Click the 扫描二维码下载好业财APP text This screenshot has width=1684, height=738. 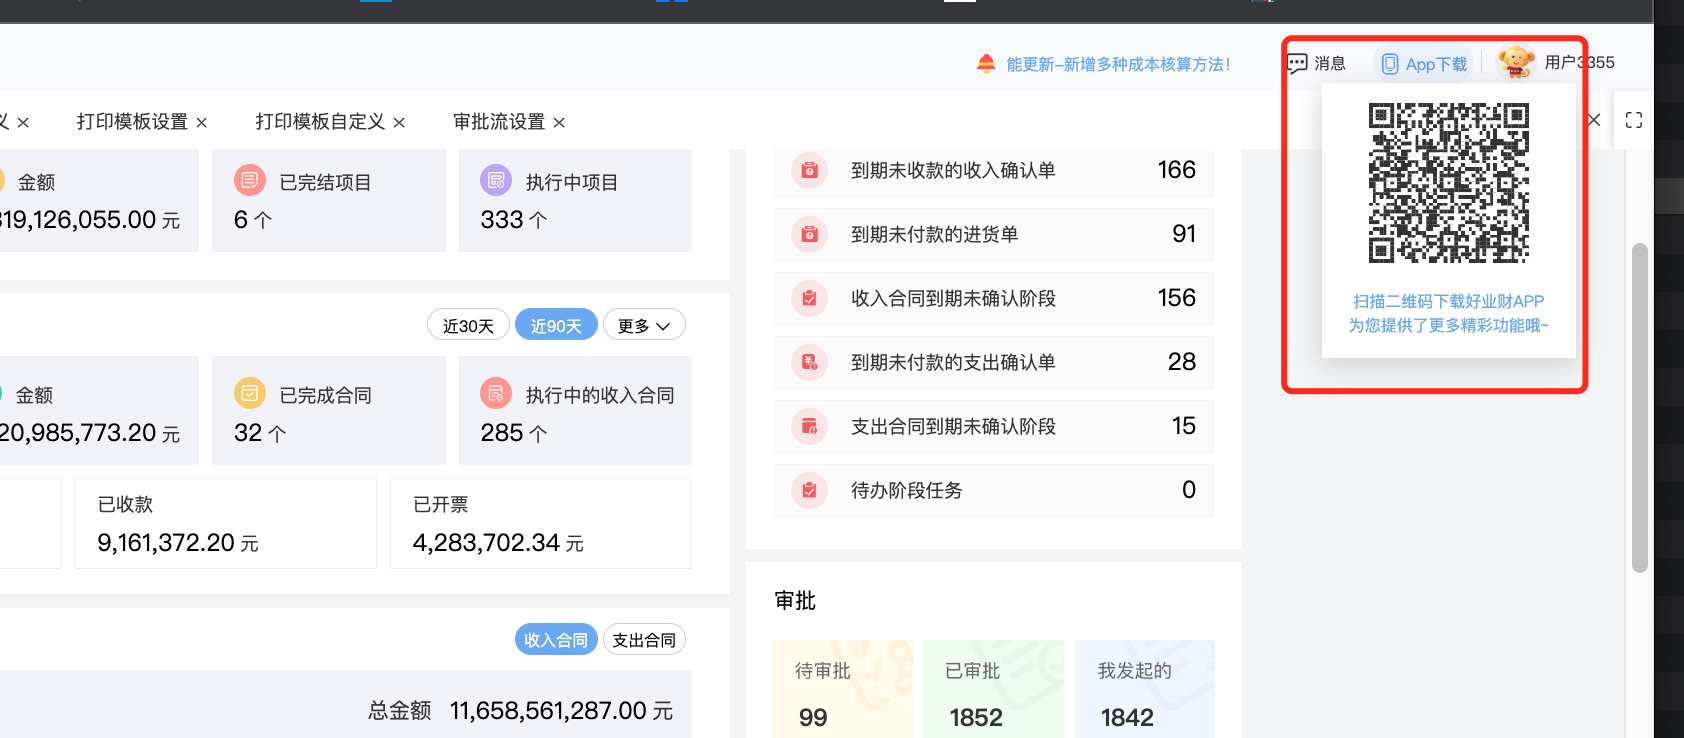point(1448,301)
